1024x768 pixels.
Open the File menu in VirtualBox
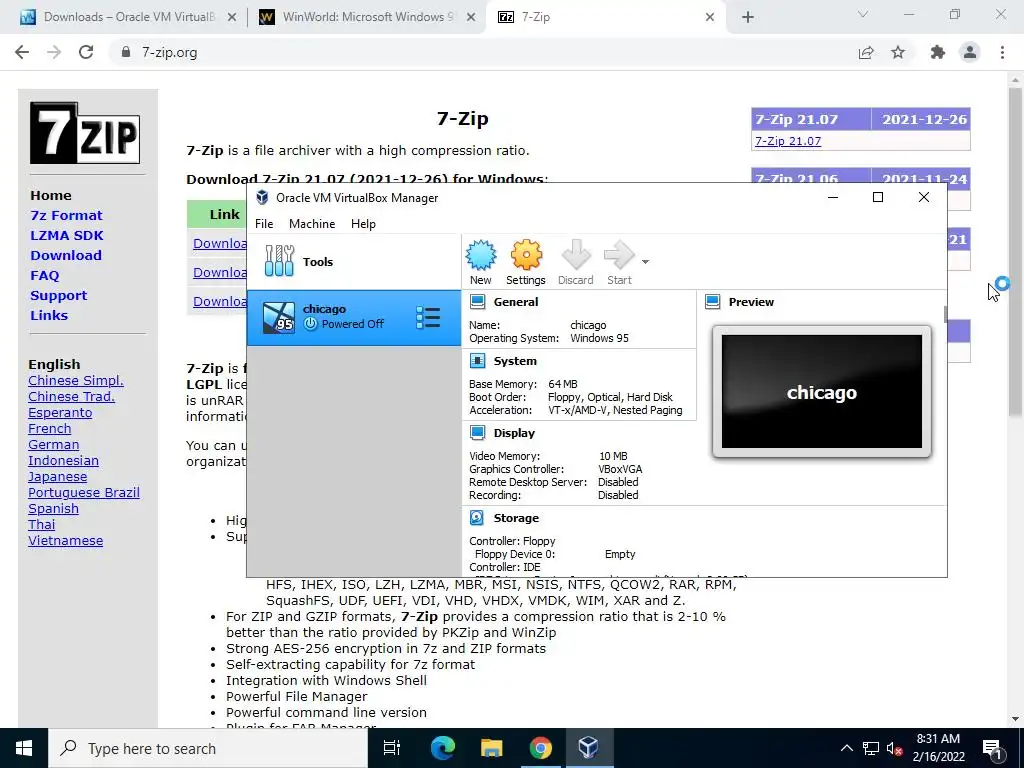point(264,223)
